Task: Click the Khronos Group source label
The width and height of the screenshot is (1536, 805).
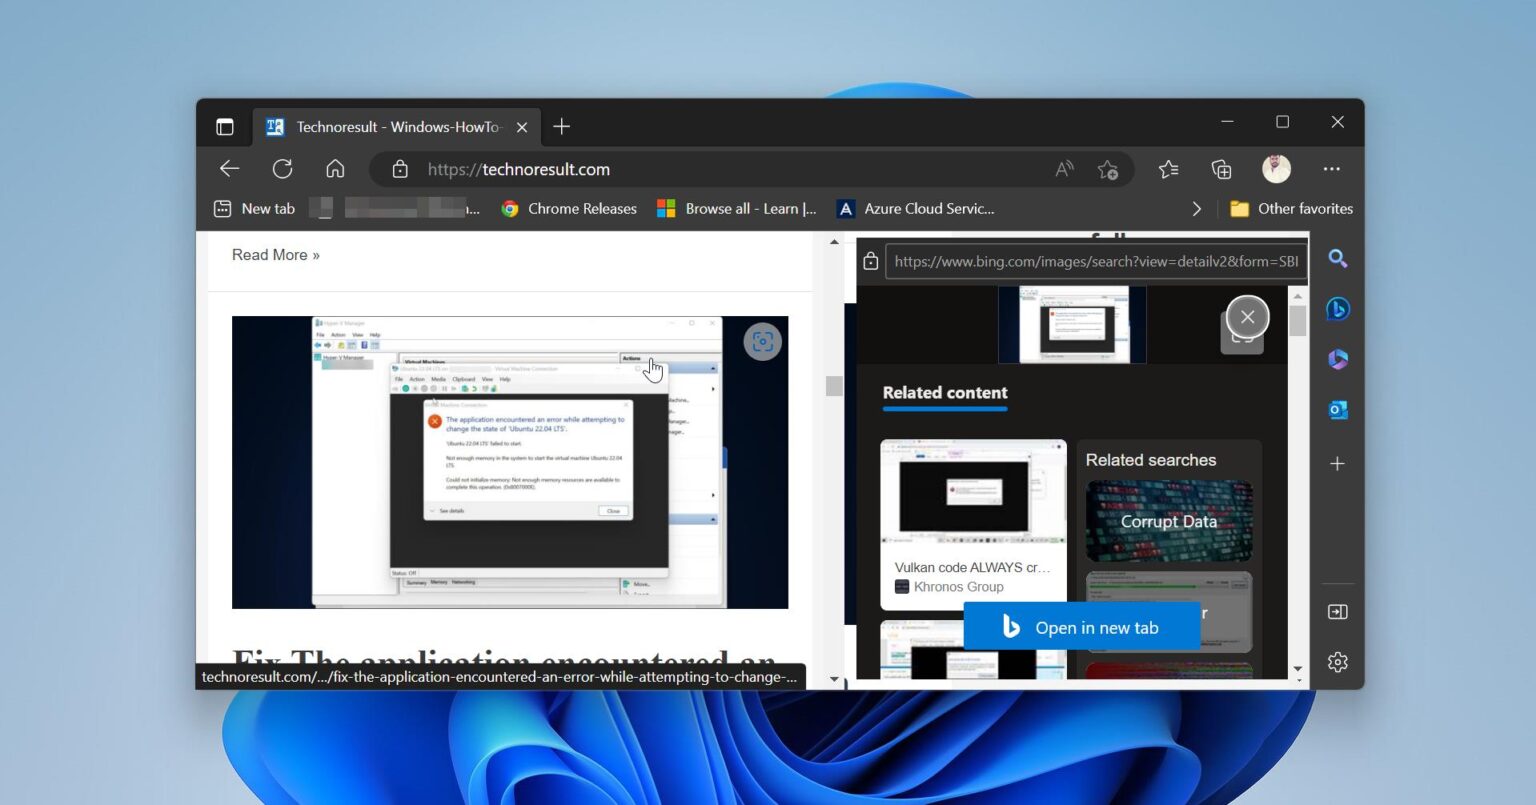Action: [x=958, y=587]
